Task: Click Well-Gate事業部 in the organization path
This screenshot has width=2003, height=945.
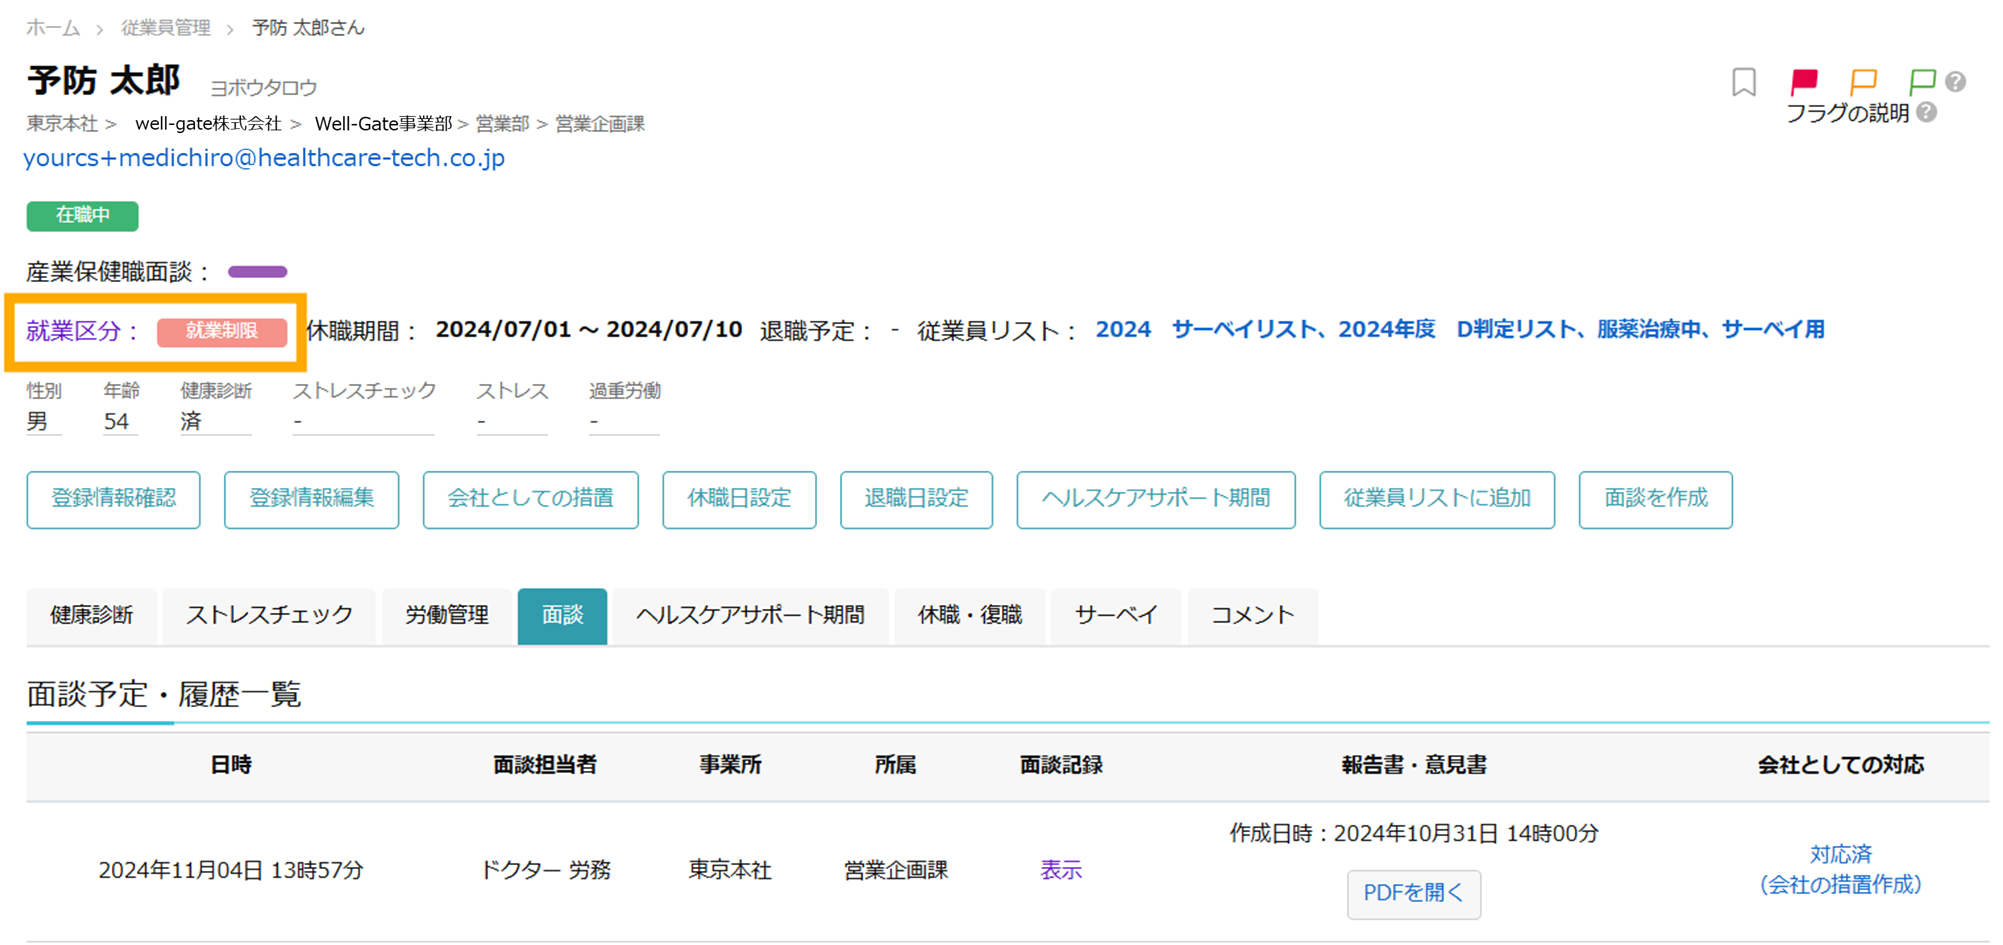Action: click(x=384, y=124)
